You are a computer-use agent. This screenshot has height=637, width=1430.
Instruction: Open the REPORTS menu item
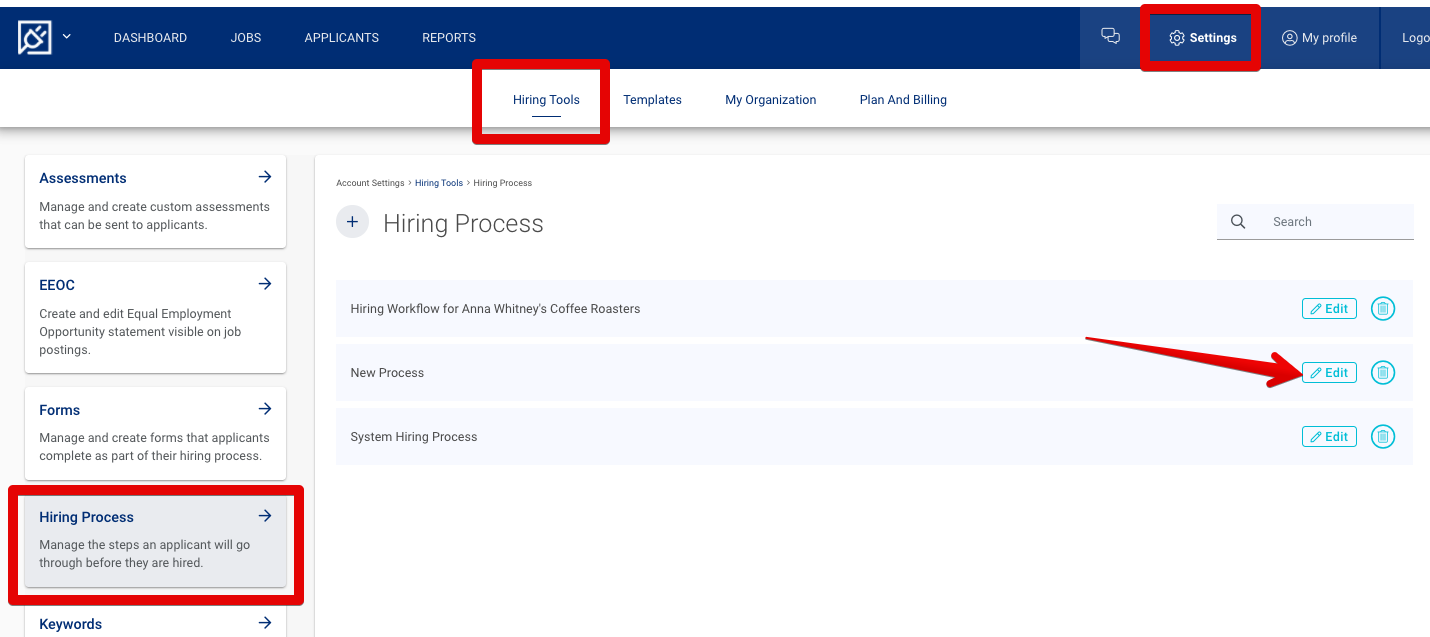point(448,37)
